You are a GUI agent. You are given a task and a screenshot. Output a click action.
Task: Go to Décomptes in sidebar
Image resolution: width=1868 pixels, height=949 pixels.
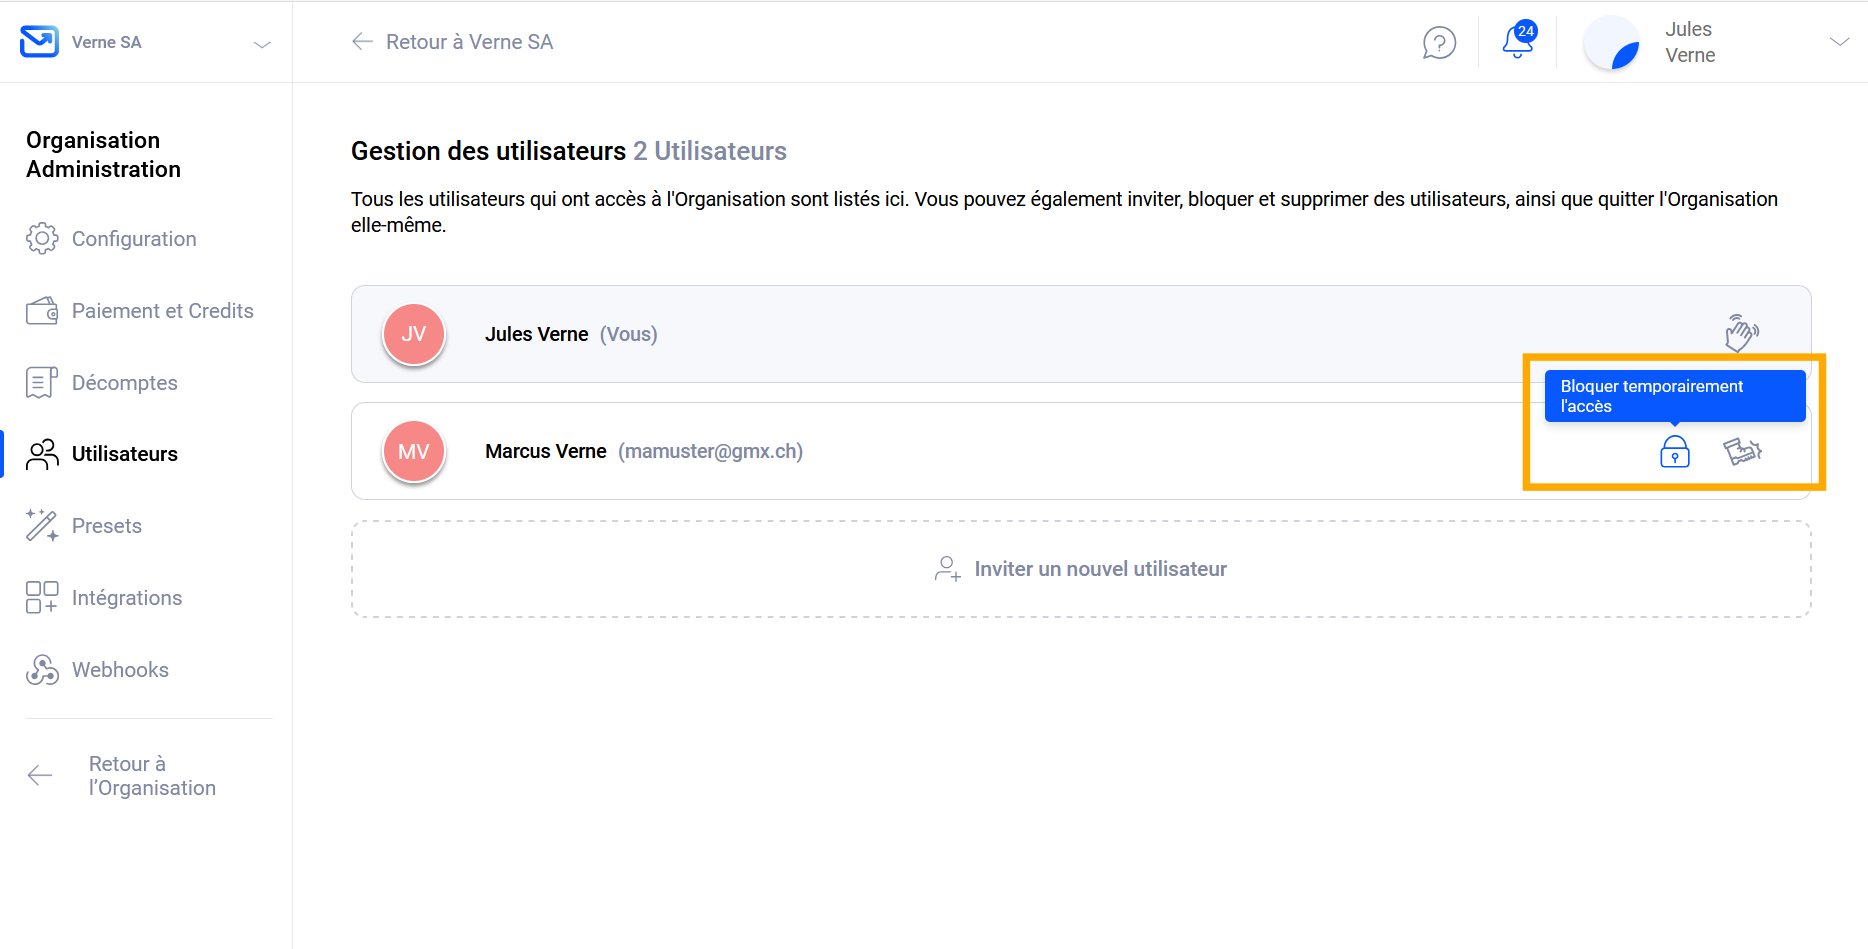tap(124, 383)
